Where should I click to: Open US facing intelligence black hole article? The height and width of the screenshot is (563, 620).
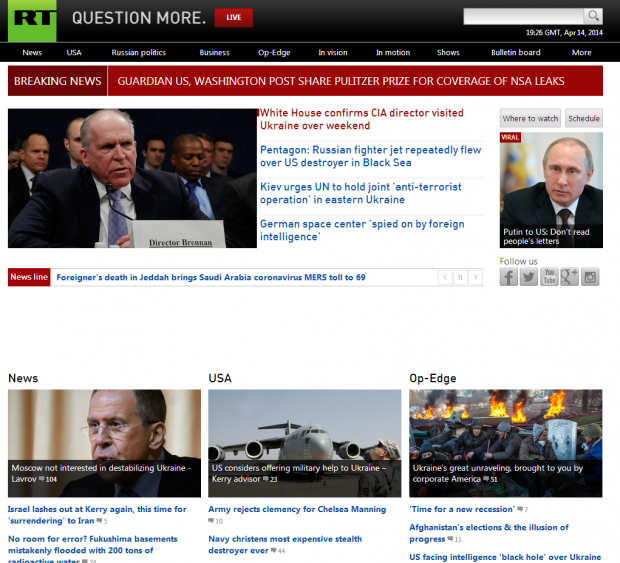click(x=505, y=557)
